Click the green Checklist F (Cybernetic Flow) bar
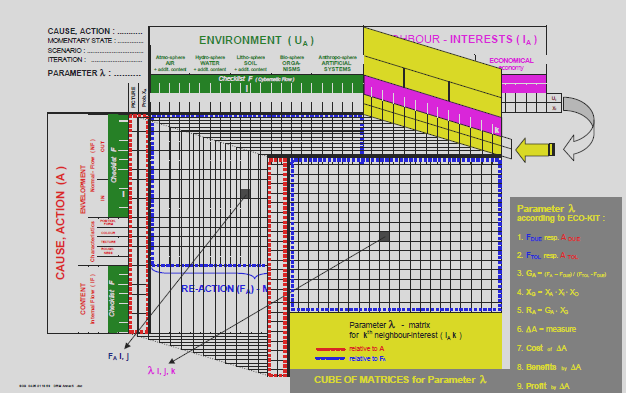Viewport: 626px width, 393px height. [256, 83]
